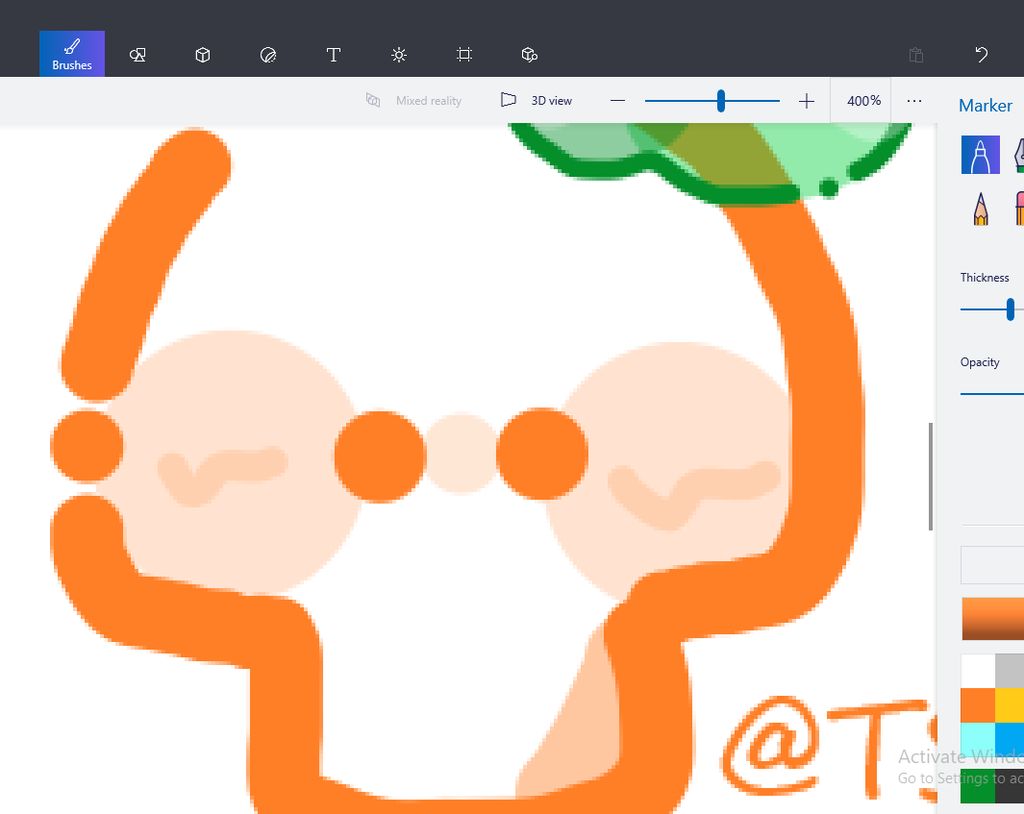Click the Paste clipboard icon
Screen dimensions: 1024x814
916,55
